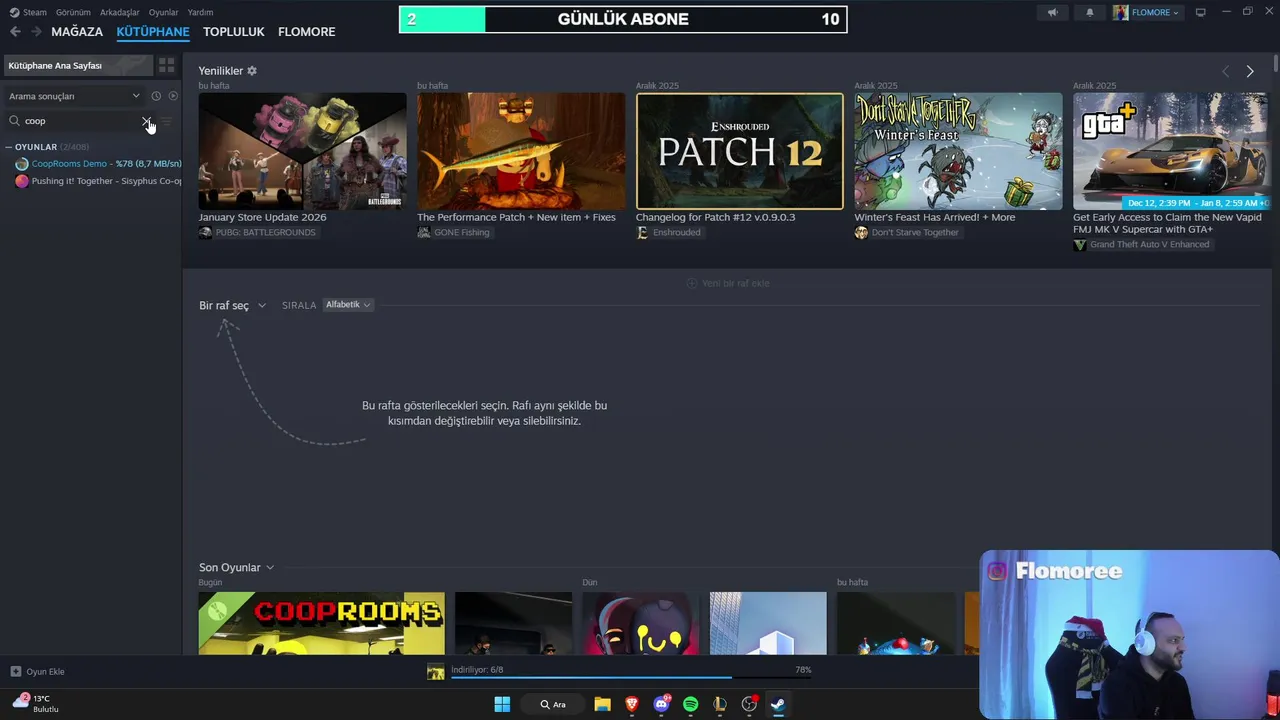Click CoopRooms Demo game icon in list

[22, 164]
